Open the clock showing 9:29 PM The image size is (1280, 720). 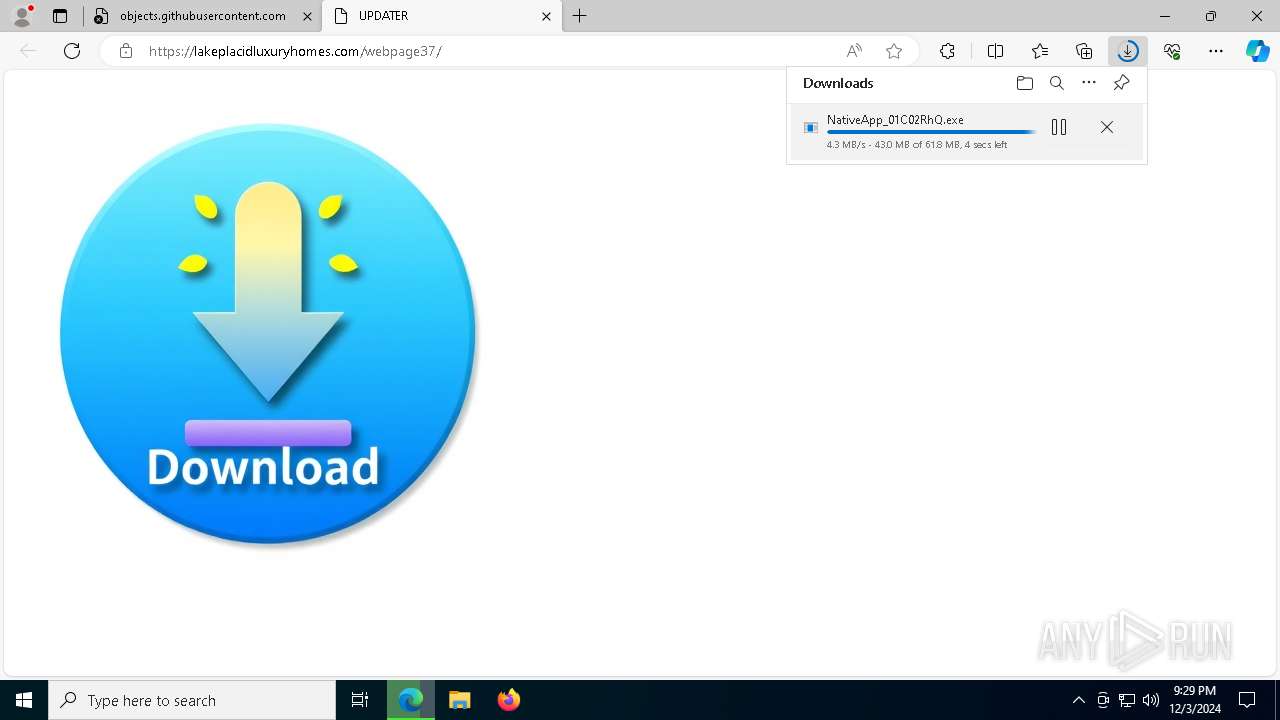tap(1194, 700)
